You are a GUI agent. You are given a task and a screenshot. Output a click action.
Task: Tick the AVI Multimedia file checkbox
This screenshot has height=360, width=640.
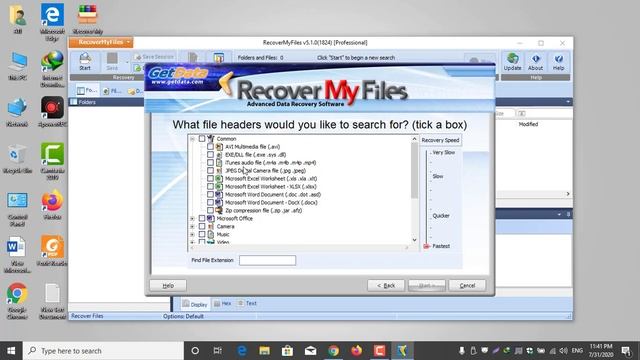click(x=210, y=147)
